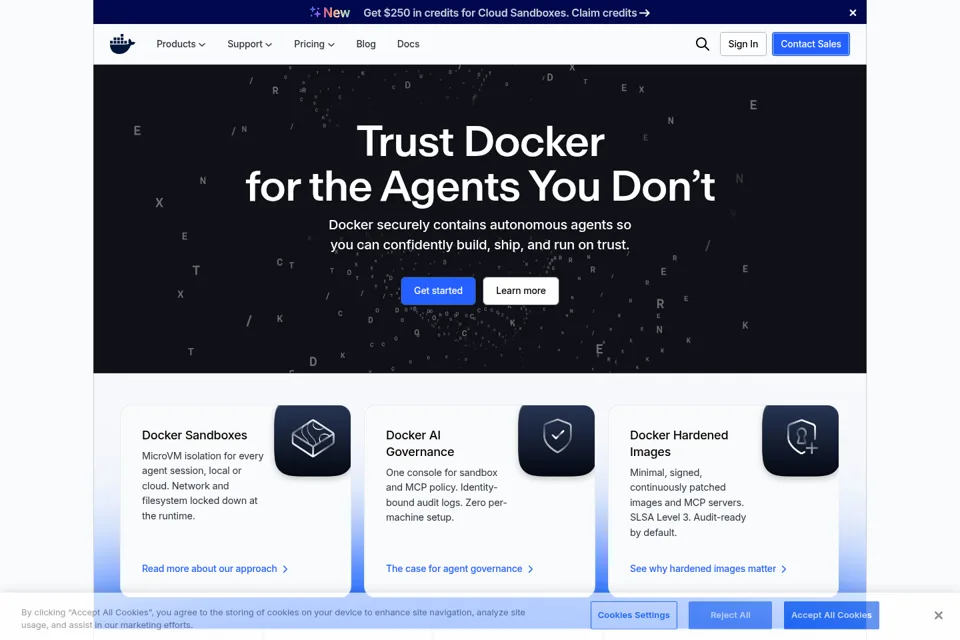Expand the Products menu
Screen dimensions: 960x640
pyautogui.click(x=181, y=44)
